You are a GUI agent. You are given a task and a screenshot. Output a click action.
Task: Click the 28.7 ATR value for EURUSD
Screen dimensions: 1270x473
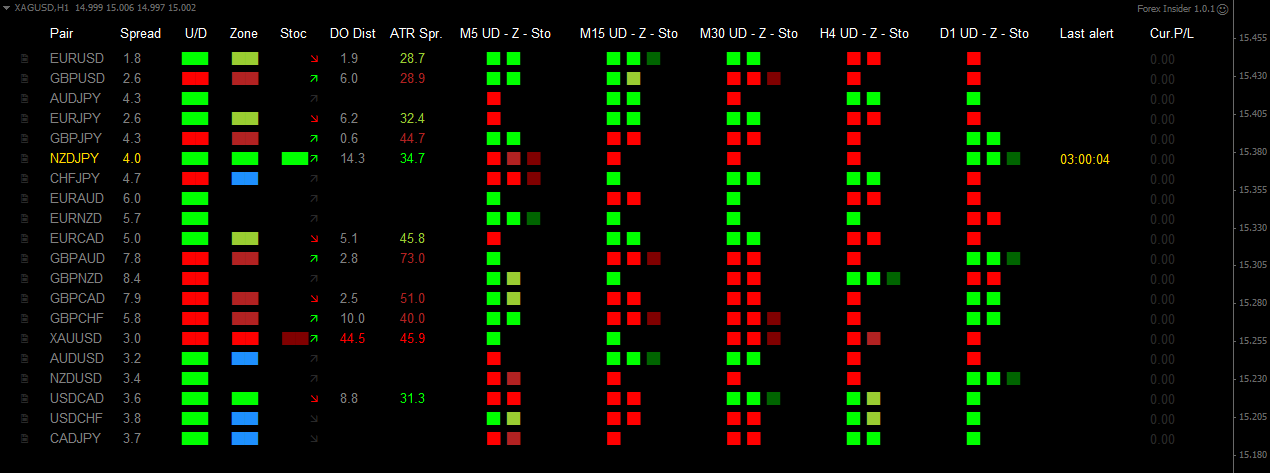[412, 59]
